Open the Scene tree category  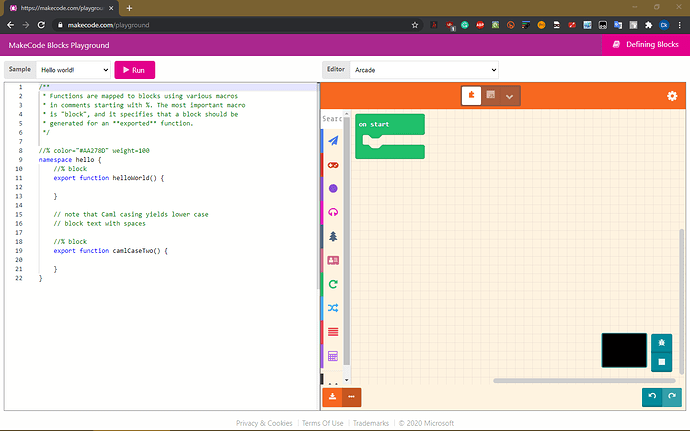333,236
